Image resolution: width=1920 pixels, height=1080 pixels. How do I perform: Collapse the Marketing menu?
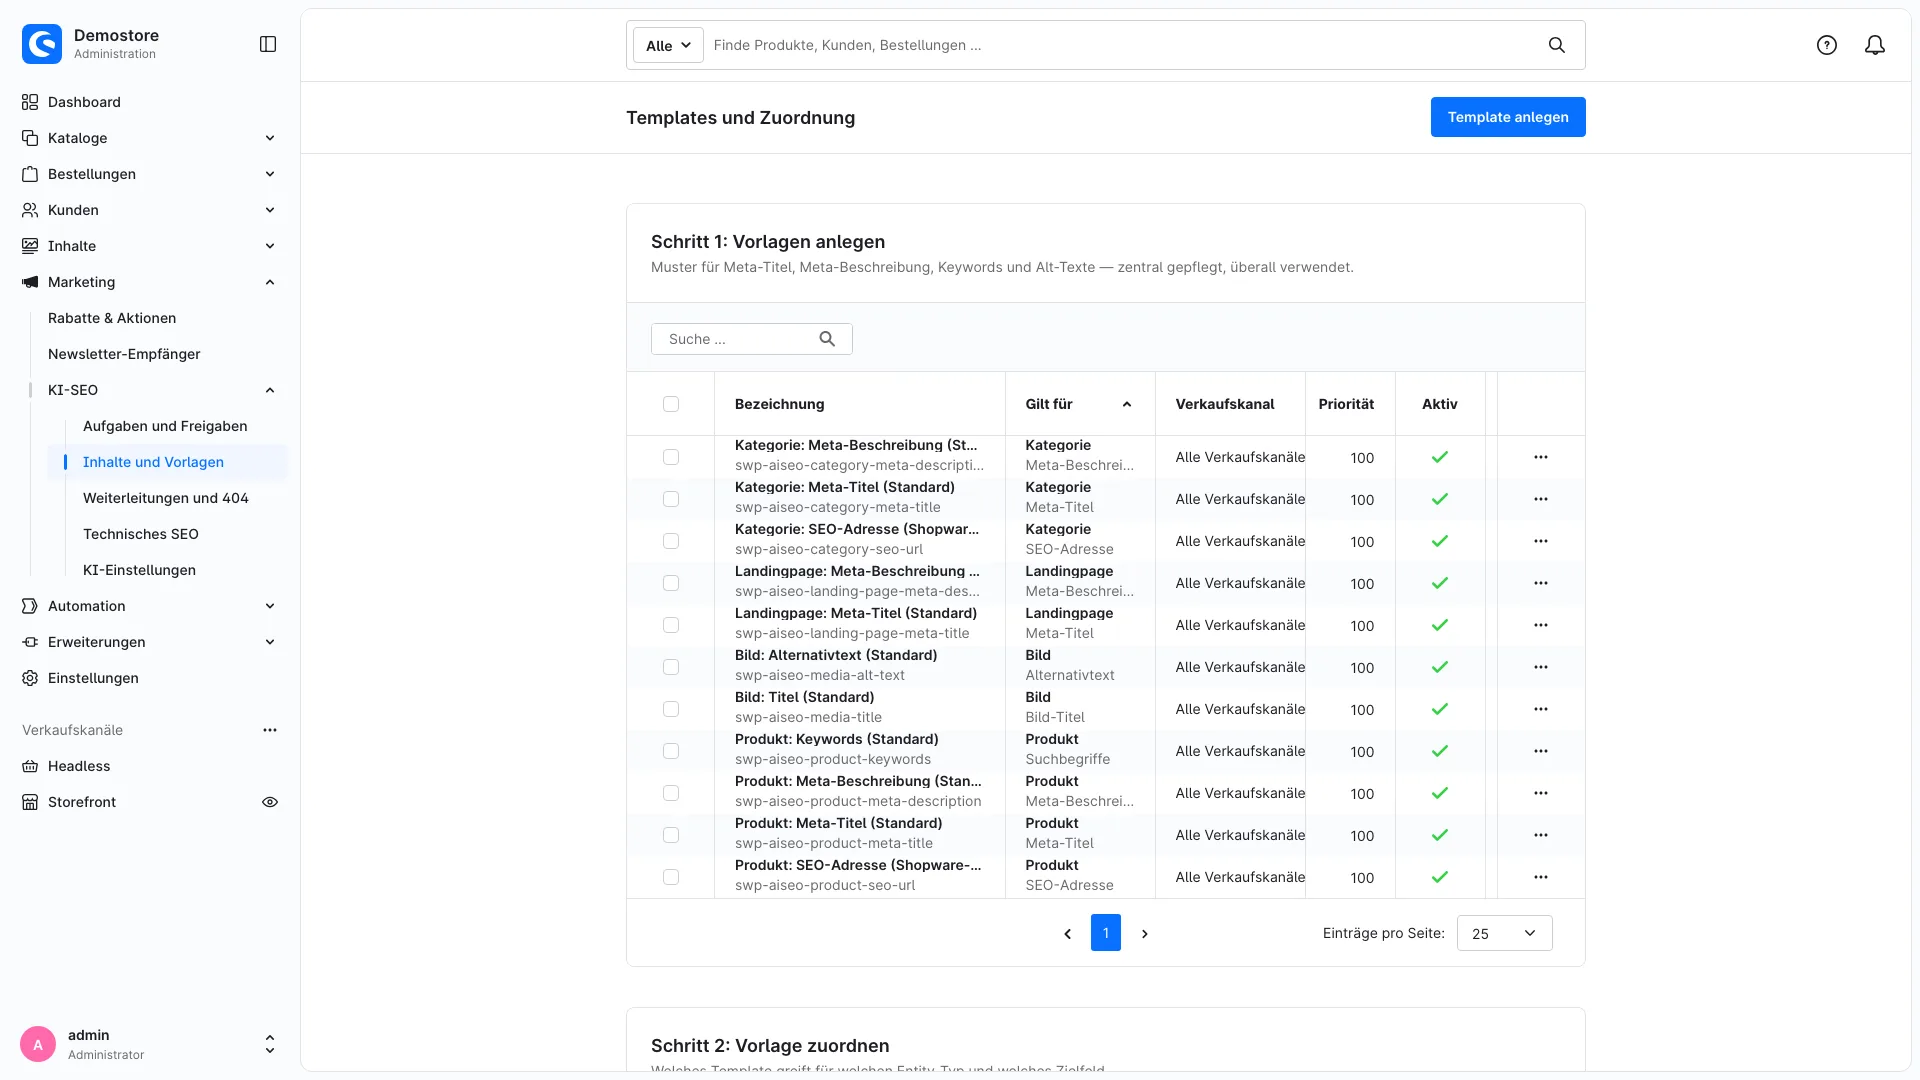pyautogui.click(x=270, y=282)
